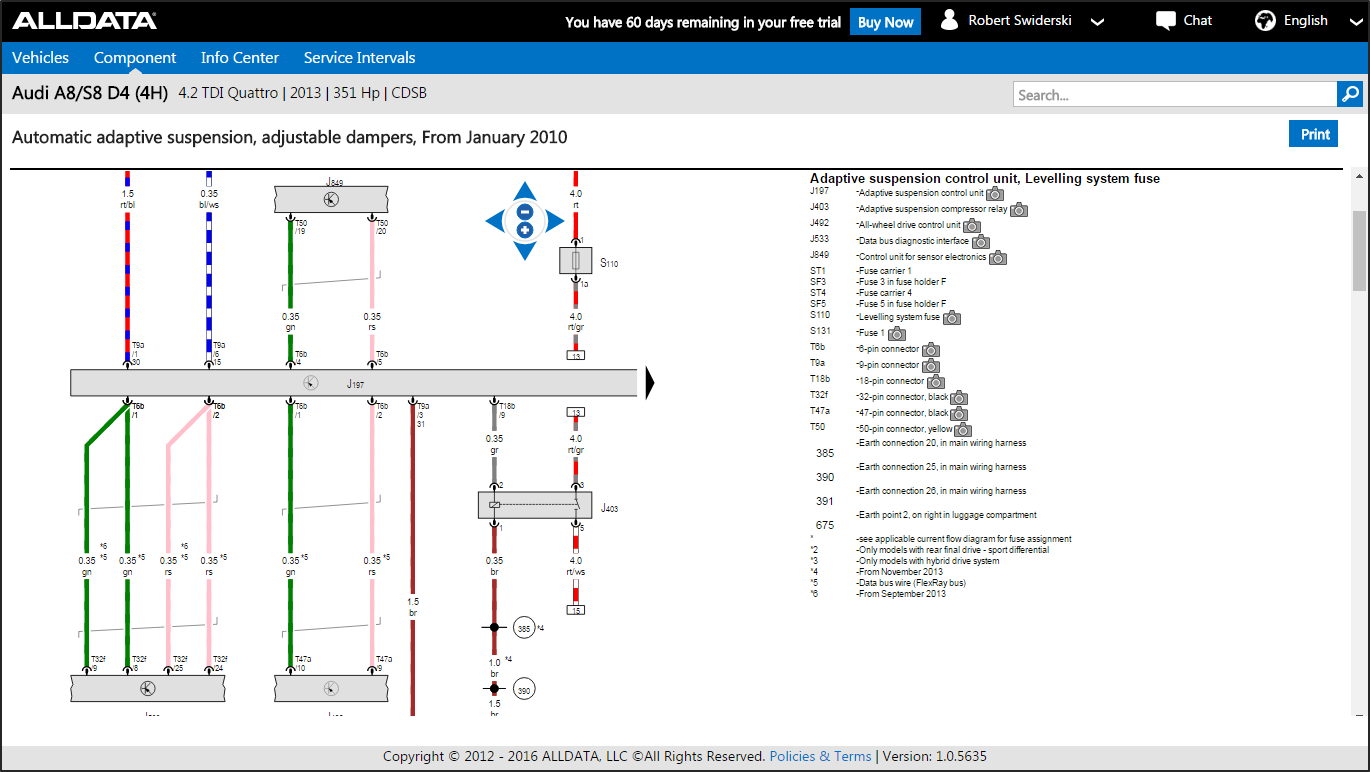This screenshot has width=1370, height=772.
Task: Open the Vehicles tab
Action: tap(41, 58)
